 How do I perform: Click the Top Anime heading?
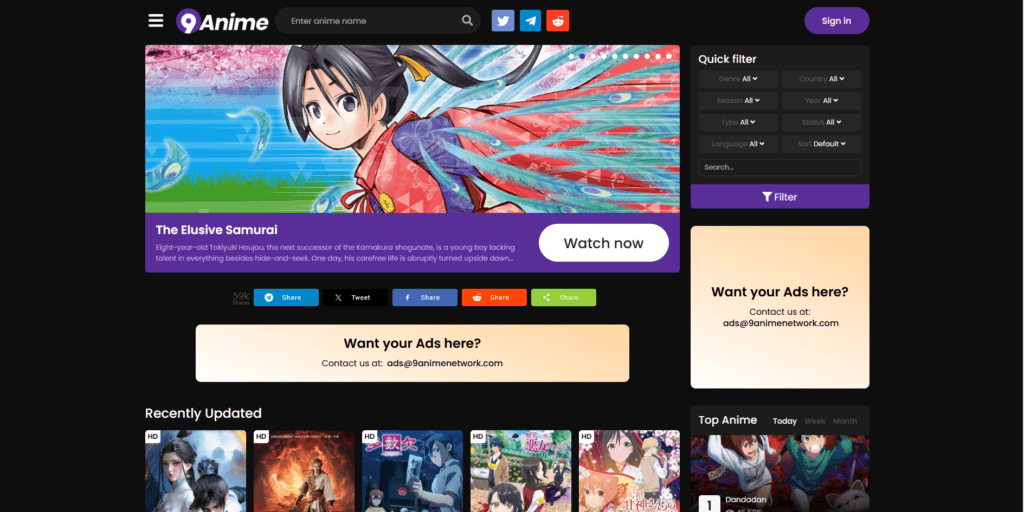point(728,420)
